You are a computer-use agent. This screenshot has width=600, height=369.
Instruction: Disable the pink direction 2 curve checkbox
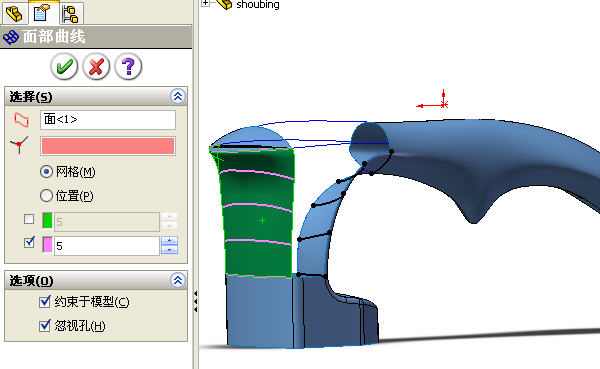[29, 242]
